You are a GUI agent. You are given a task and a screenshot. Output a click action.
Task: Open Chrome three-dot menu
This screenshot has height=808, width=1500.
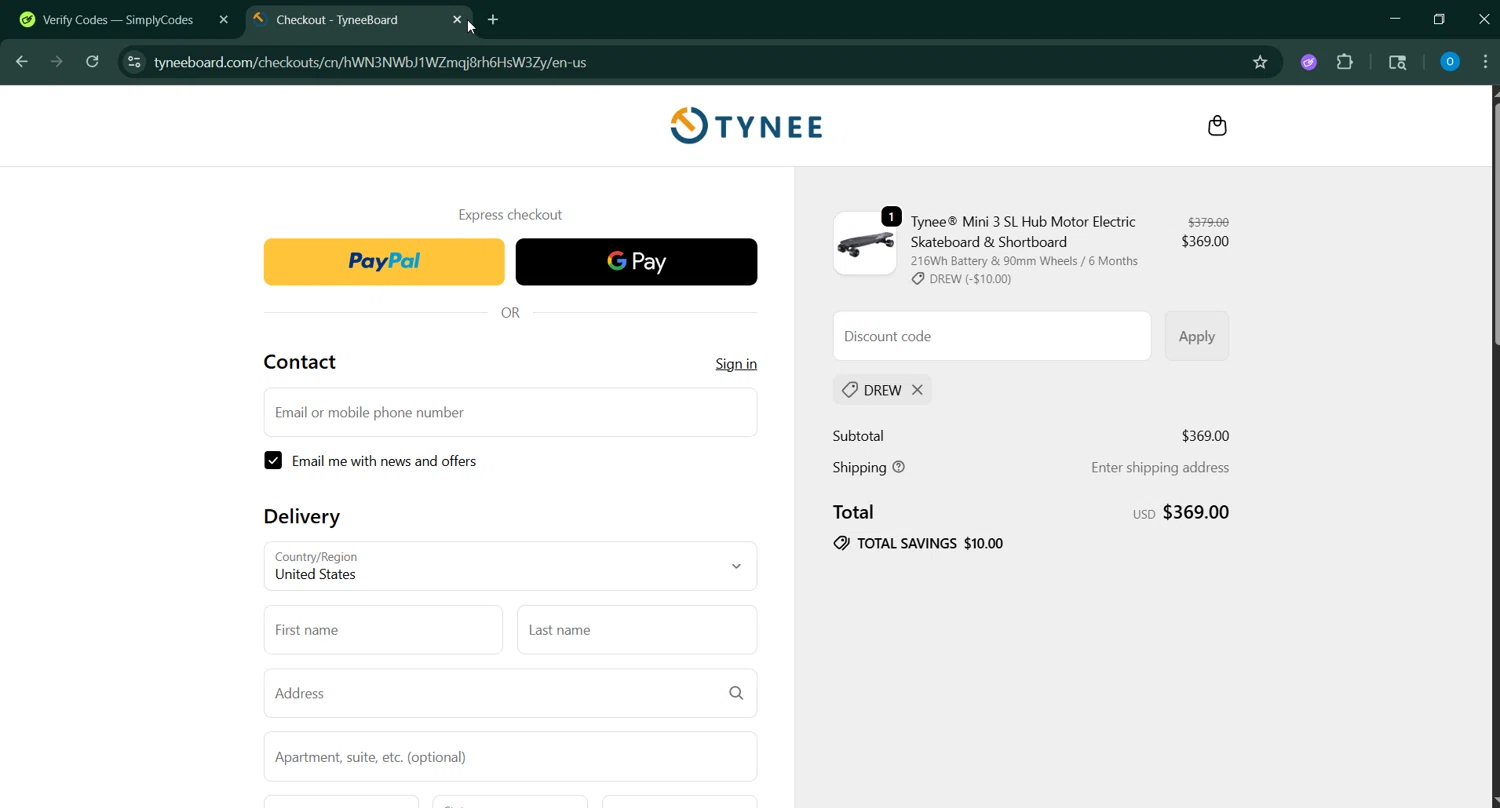(1485, 62)
